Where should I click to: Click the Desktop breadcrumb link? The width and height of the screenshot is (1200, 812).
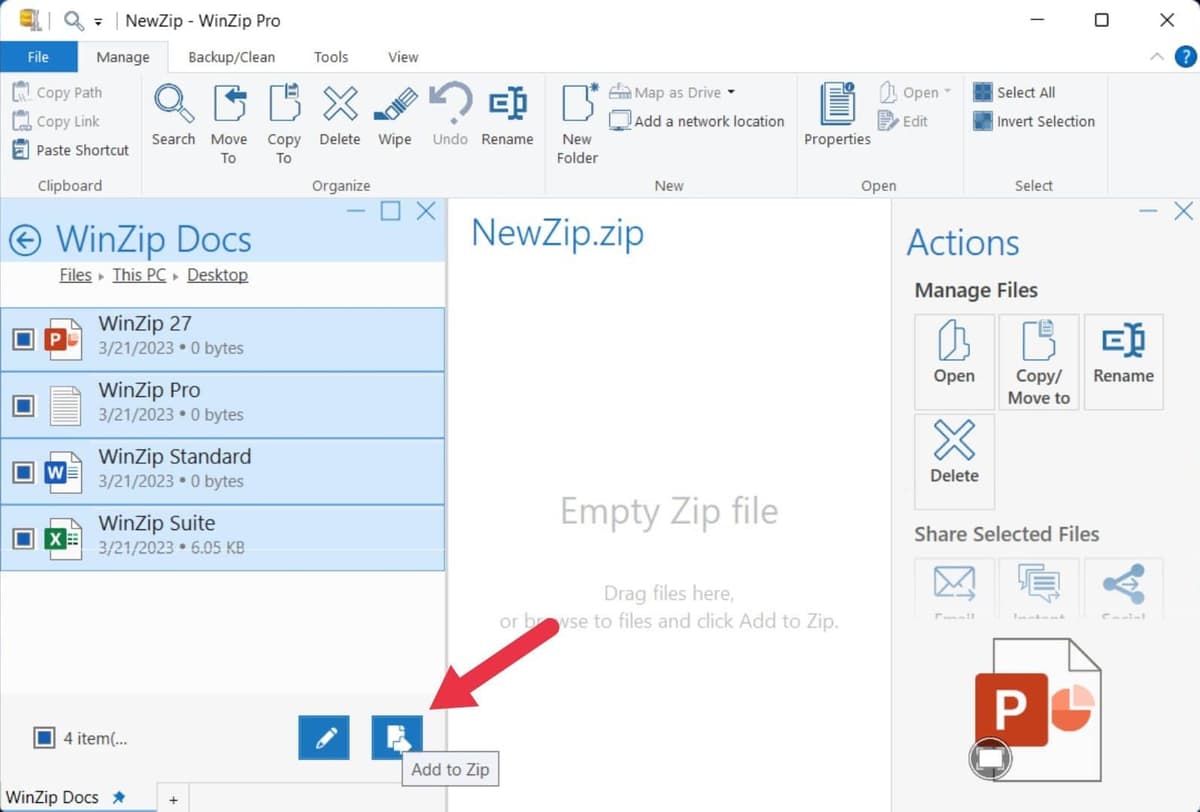point(217,275)
